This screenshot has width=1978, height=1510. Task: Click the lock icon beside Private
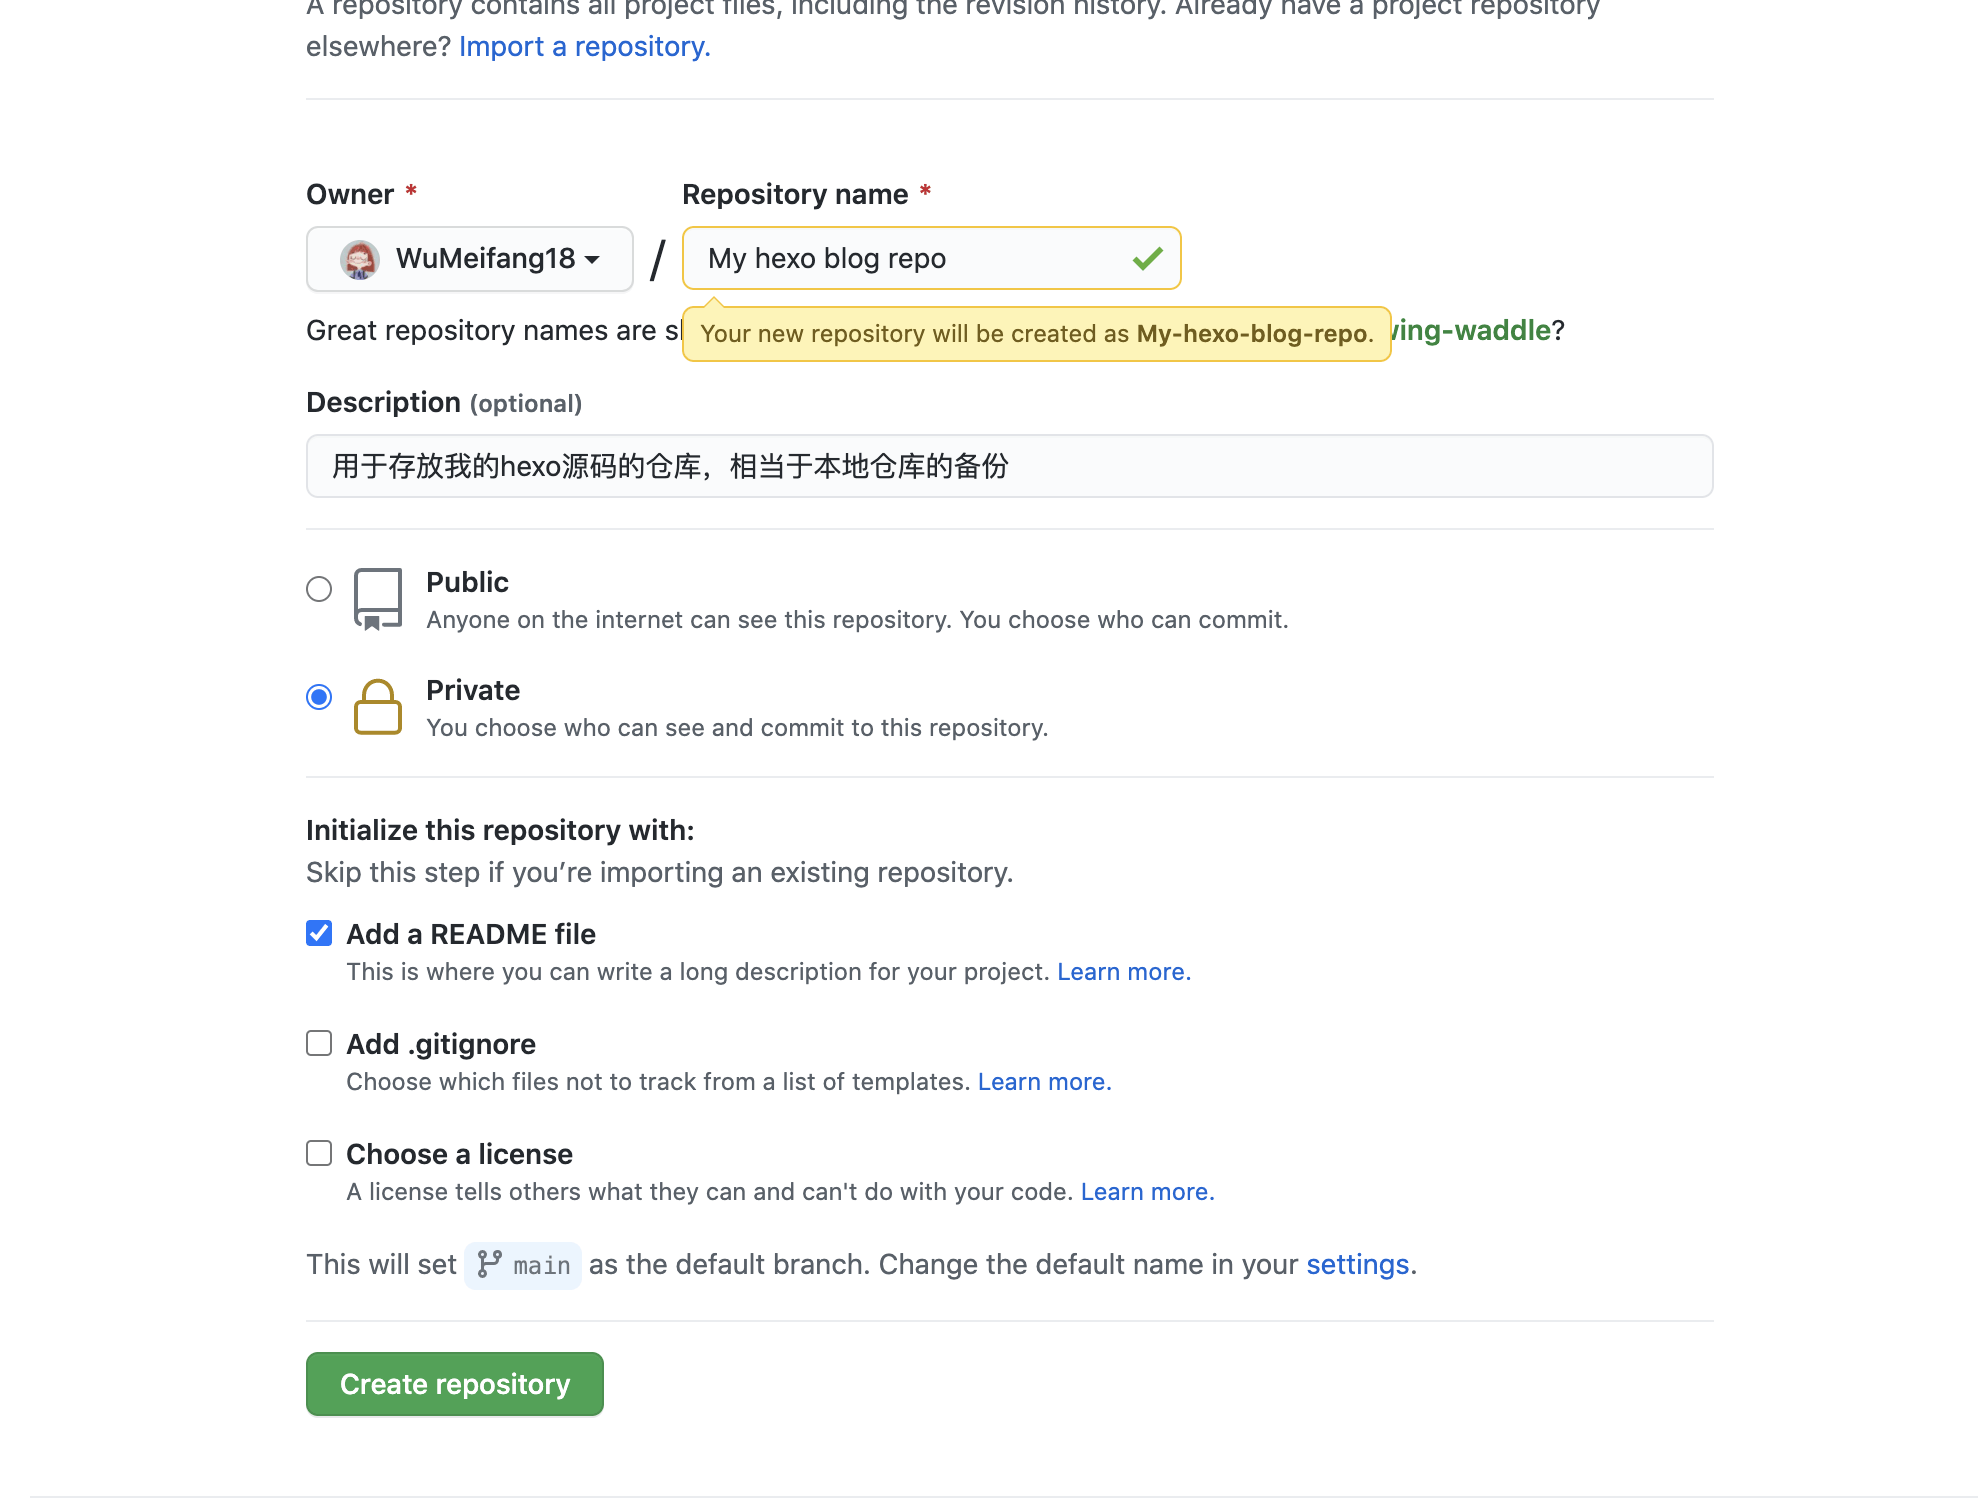click(x=378, y=707)
